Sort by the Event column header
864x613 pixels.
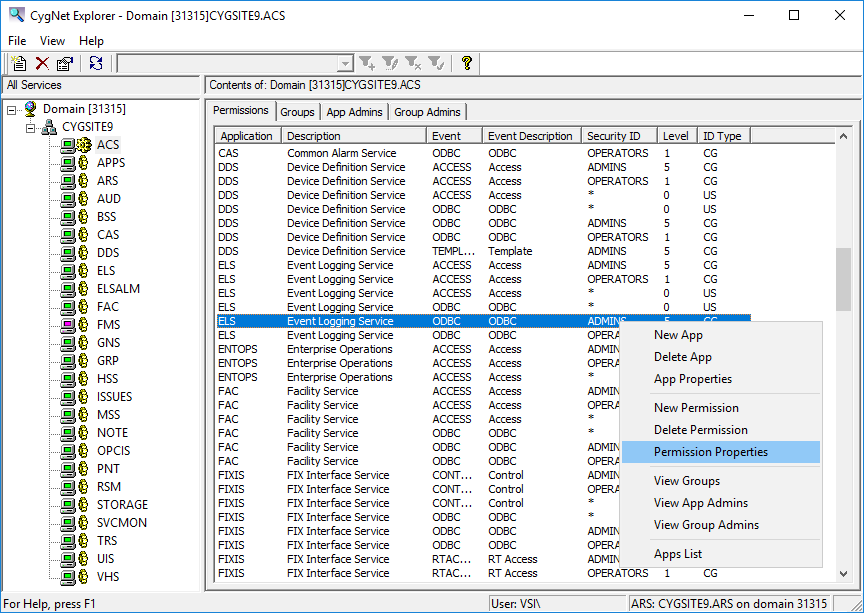pos(455,136)
